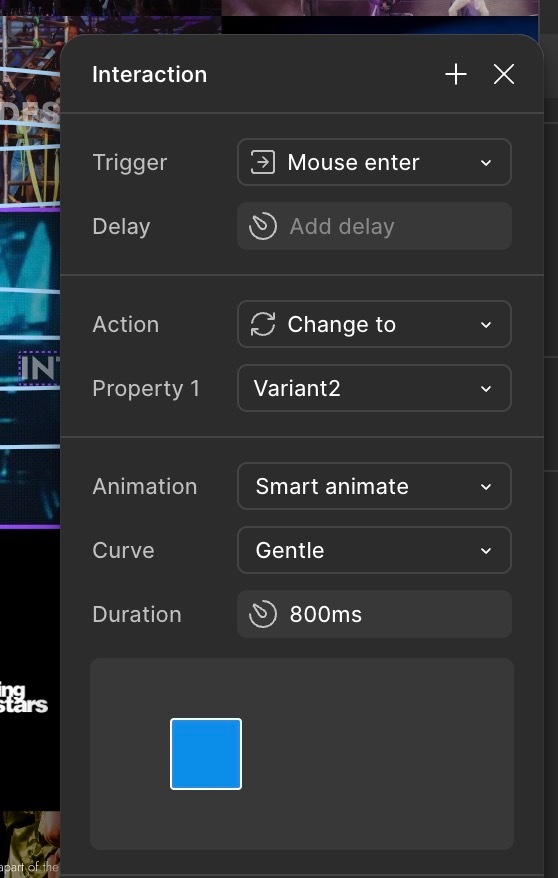Click the Change to swap icon

coord(262,324)
